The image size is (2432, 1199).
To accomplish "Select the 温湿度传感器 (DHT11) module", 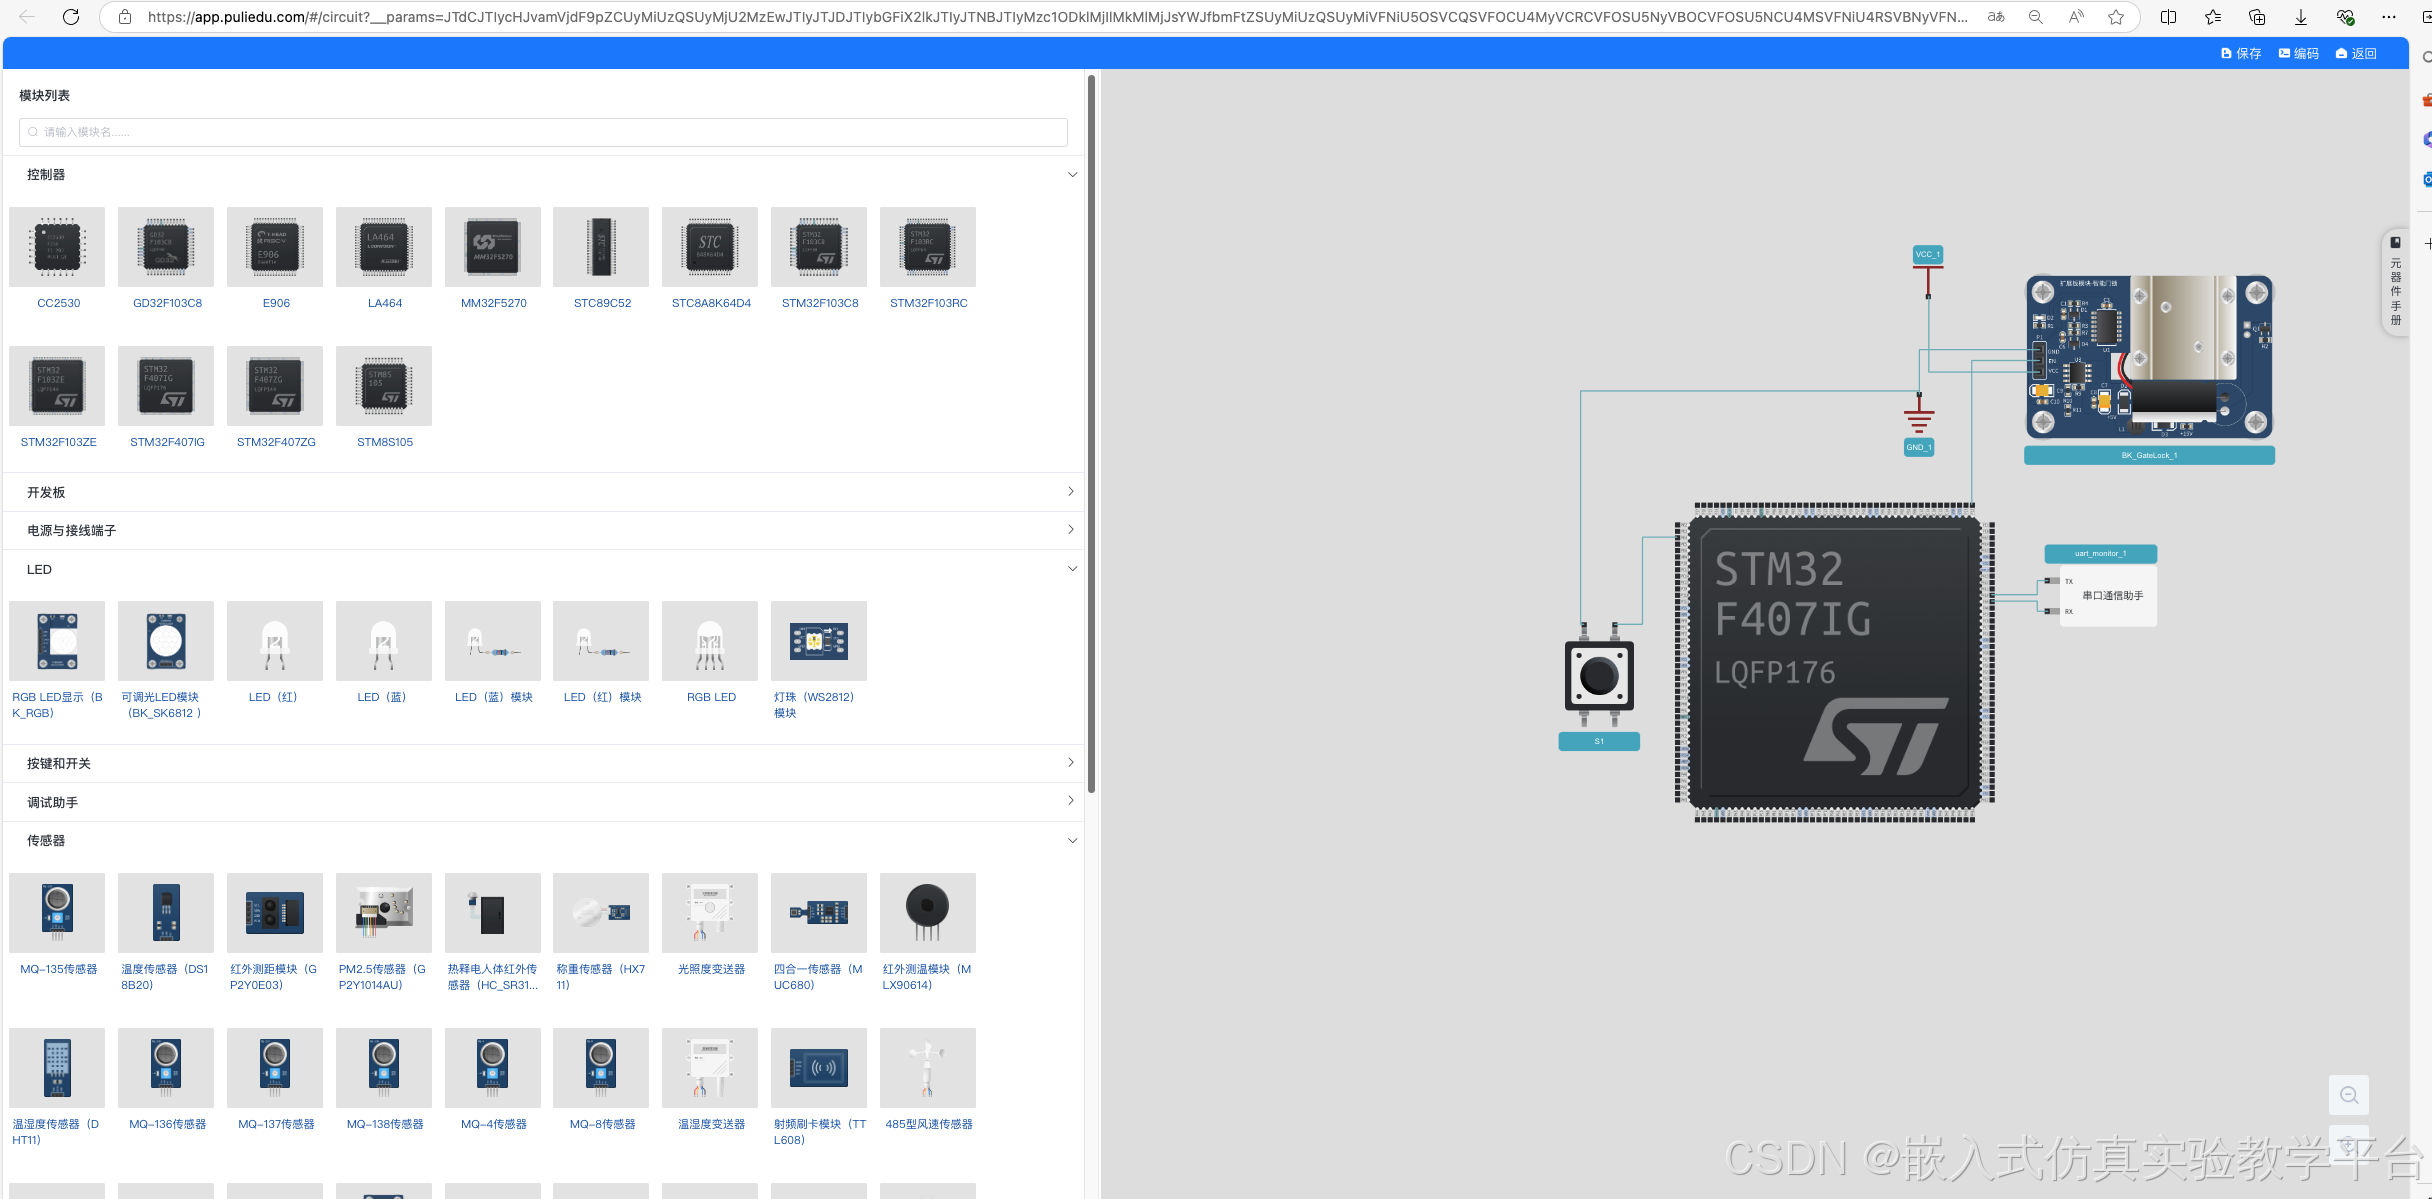I will [57, 1068].
